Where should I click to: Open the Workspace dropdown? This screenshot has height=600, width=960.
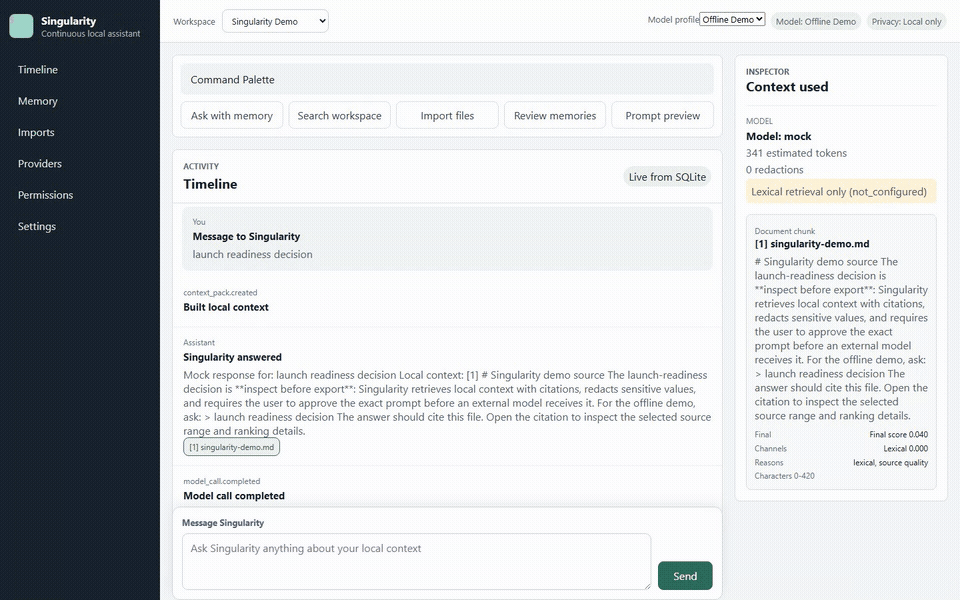(x=275, y=21)
